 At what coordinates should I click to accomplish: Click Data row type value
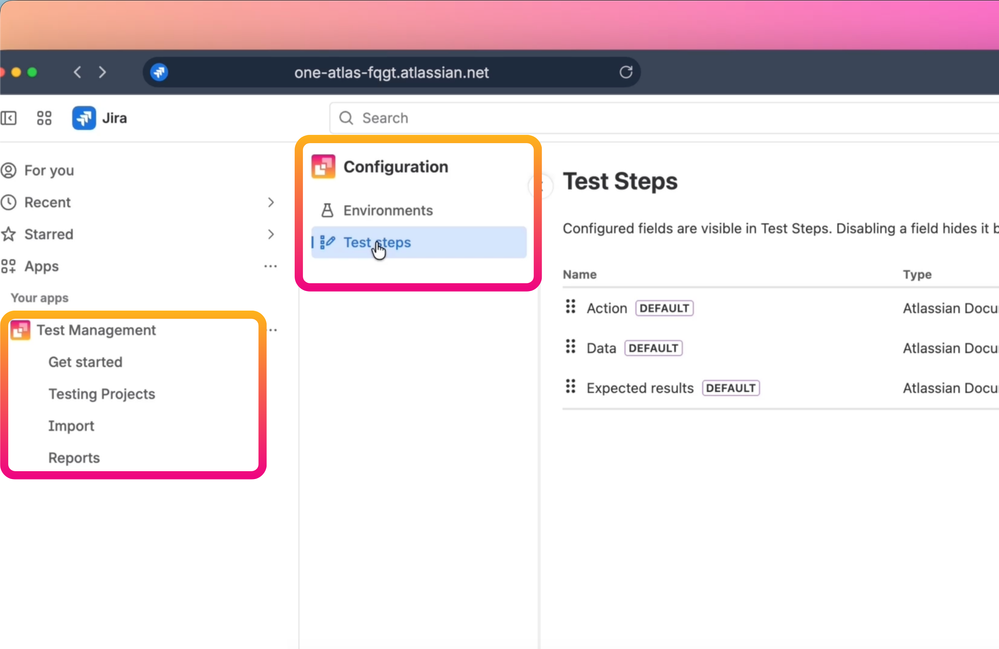pyautogui.click(x=951, y=348)
